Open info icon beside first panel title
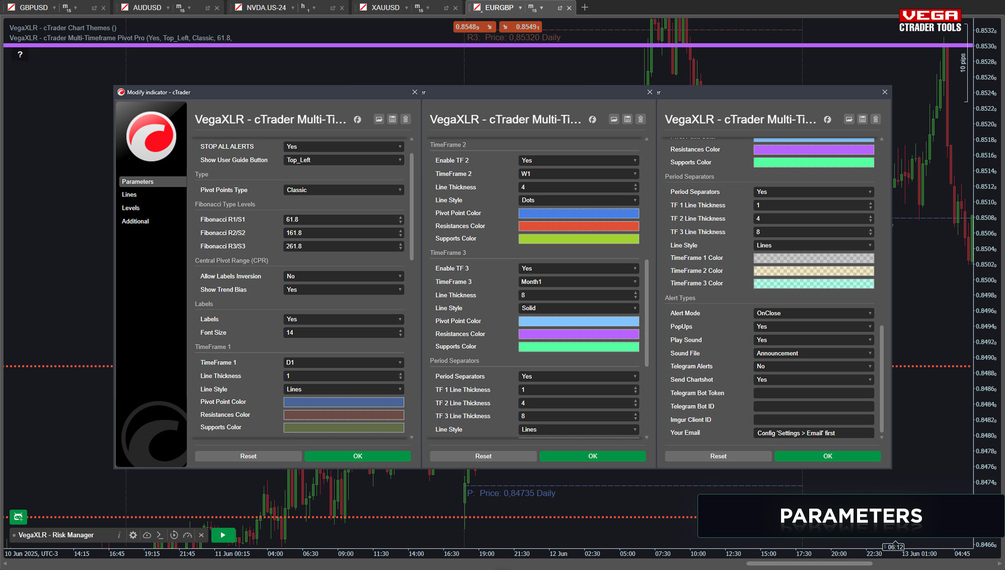The image size is (1005, 570). point(358,119)
